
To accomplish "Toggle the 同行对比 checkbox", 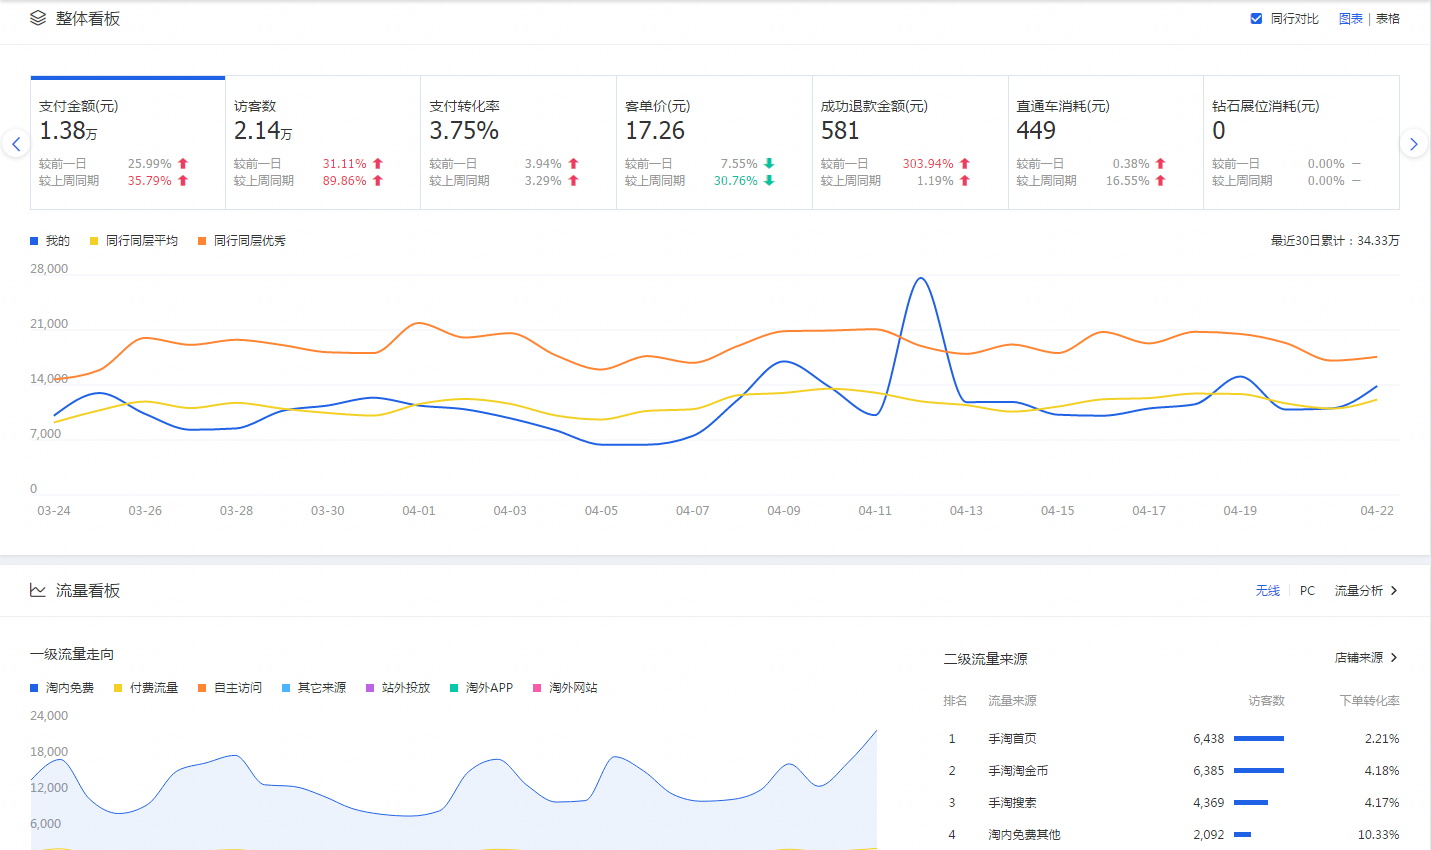I will pyautogui.click(x=1256, y=18).
